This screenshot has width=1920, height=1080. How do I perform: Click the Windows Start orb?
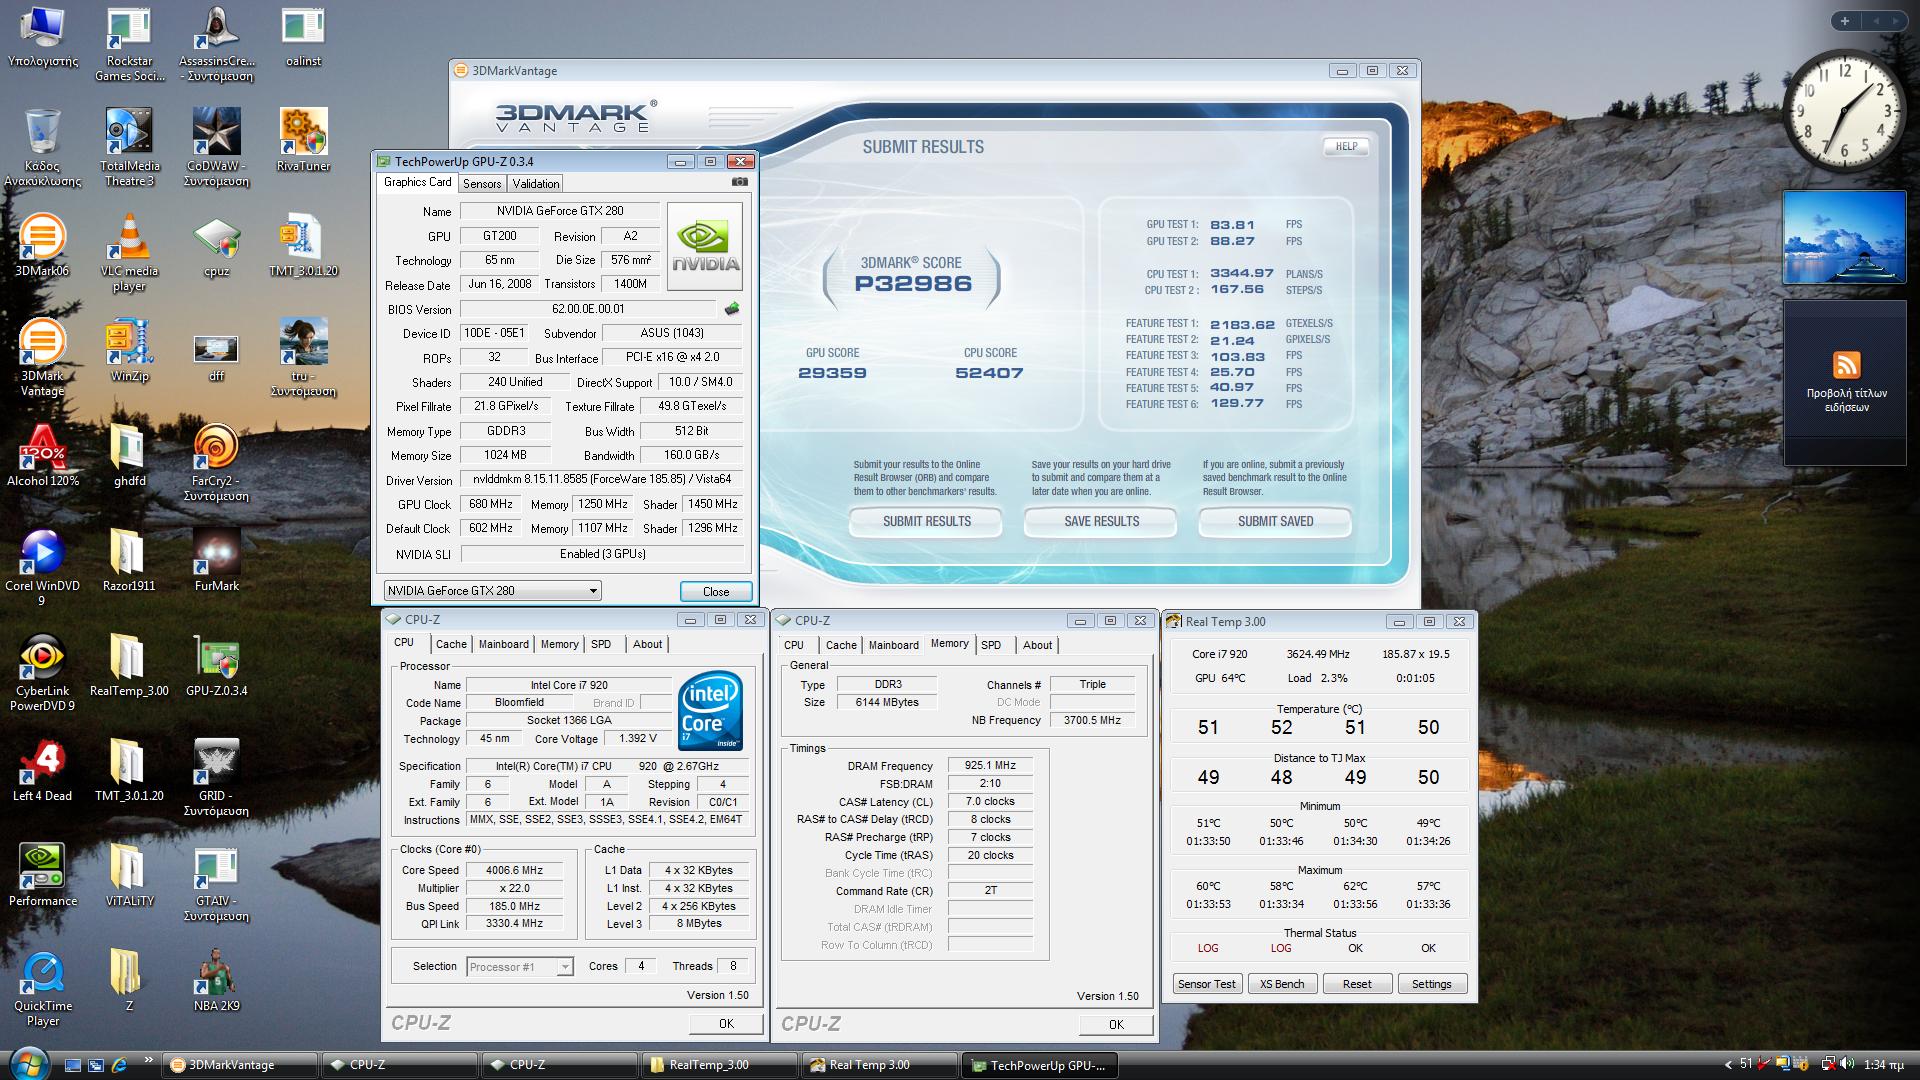(x=27, y=1063)
